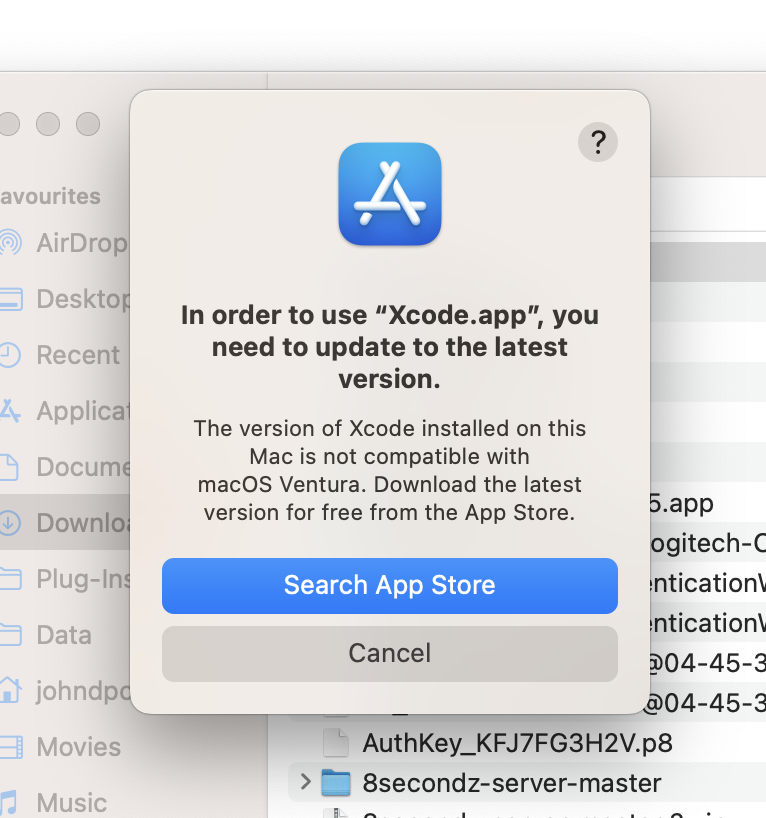Click the 8secondz-server-master folder name
Image resolution: width=766 pixels, height=818 pixels.
click(510, 783)
